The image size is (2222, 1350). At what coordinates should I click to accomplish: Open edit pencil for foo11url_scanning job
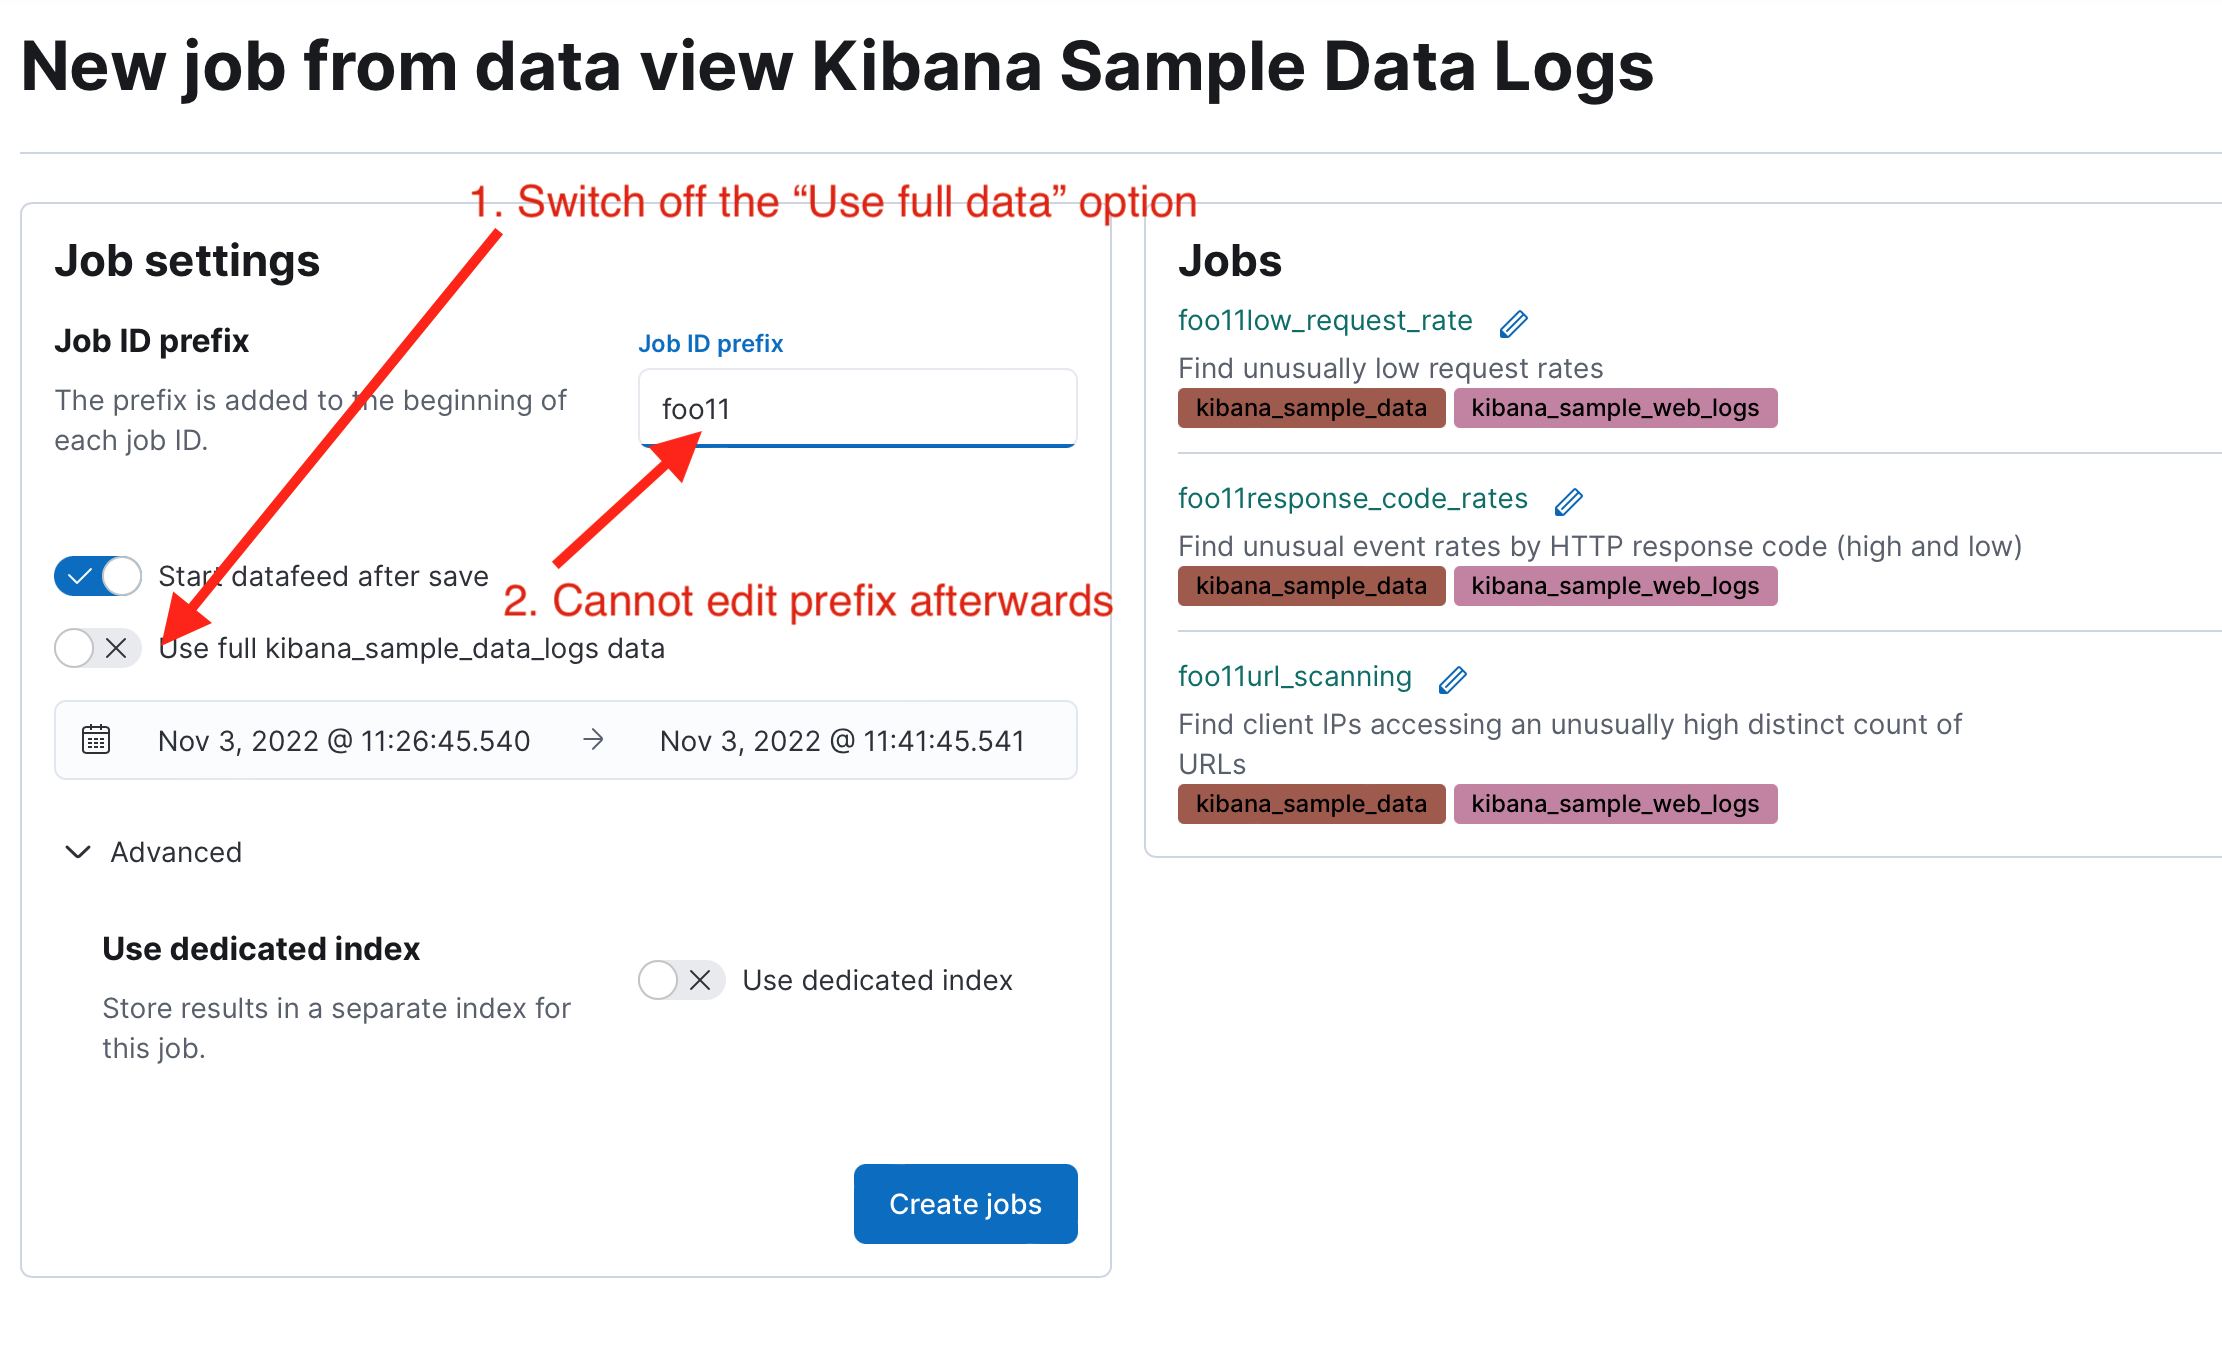[x=1452, y=679]
